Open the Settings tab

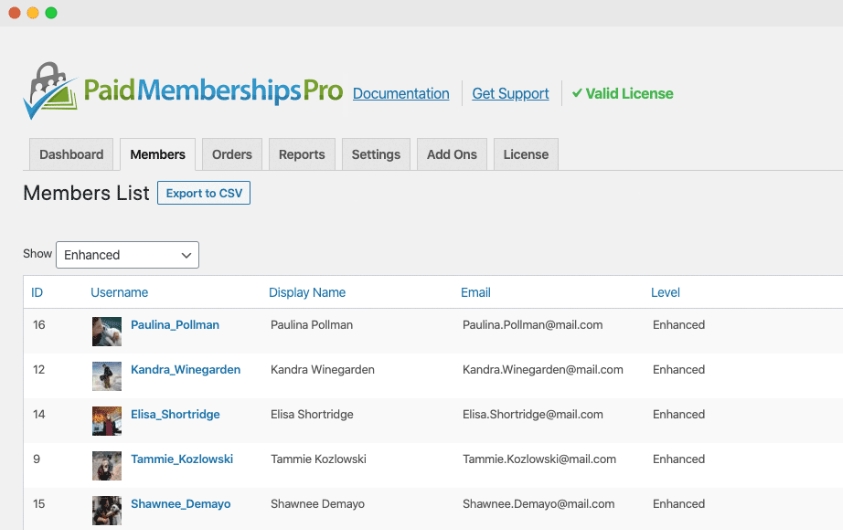pyautogui.click(x=376, y=154)
